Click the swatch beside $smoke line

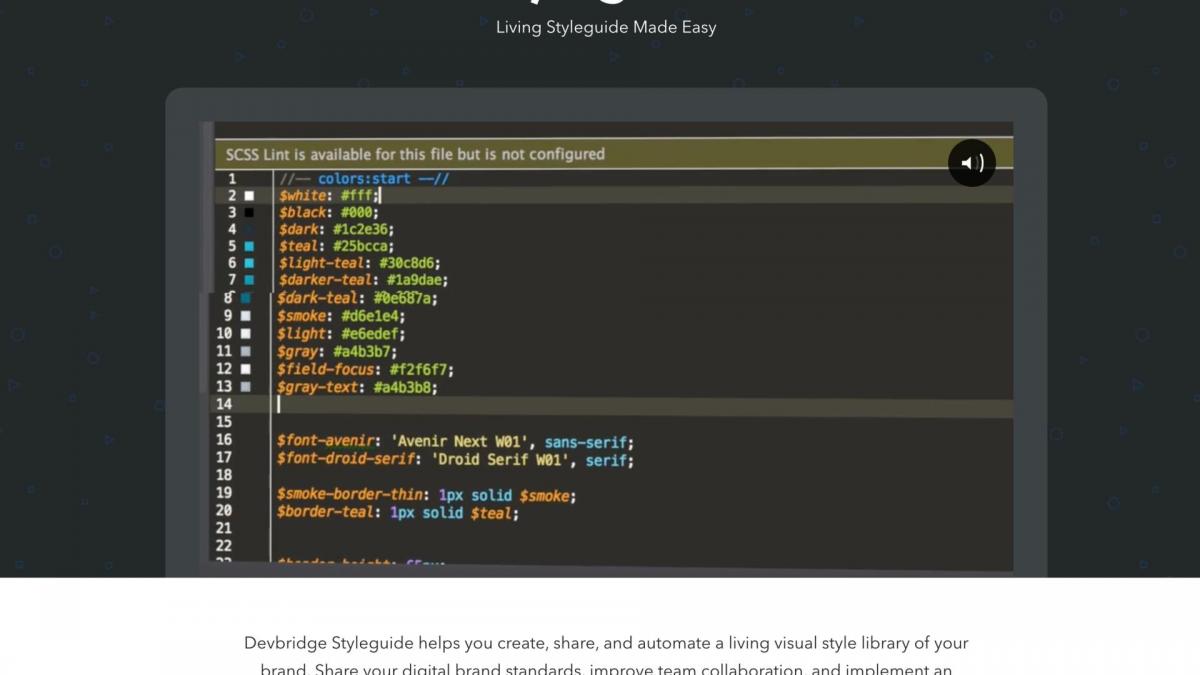click(246, 316)
